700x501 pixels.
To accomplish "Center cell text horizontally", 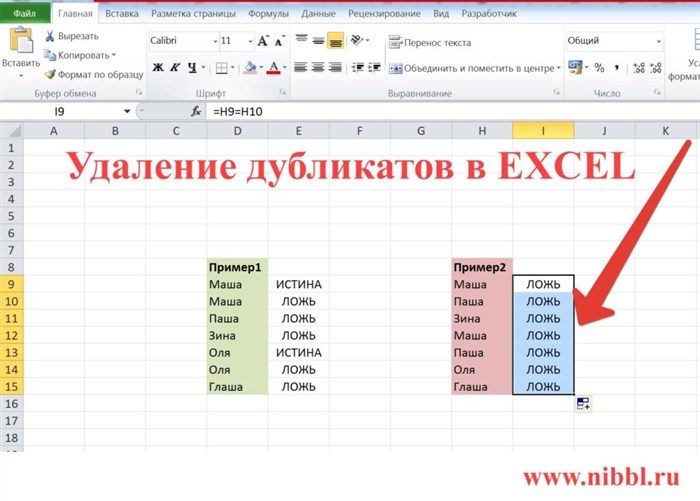I will point(318,67).
